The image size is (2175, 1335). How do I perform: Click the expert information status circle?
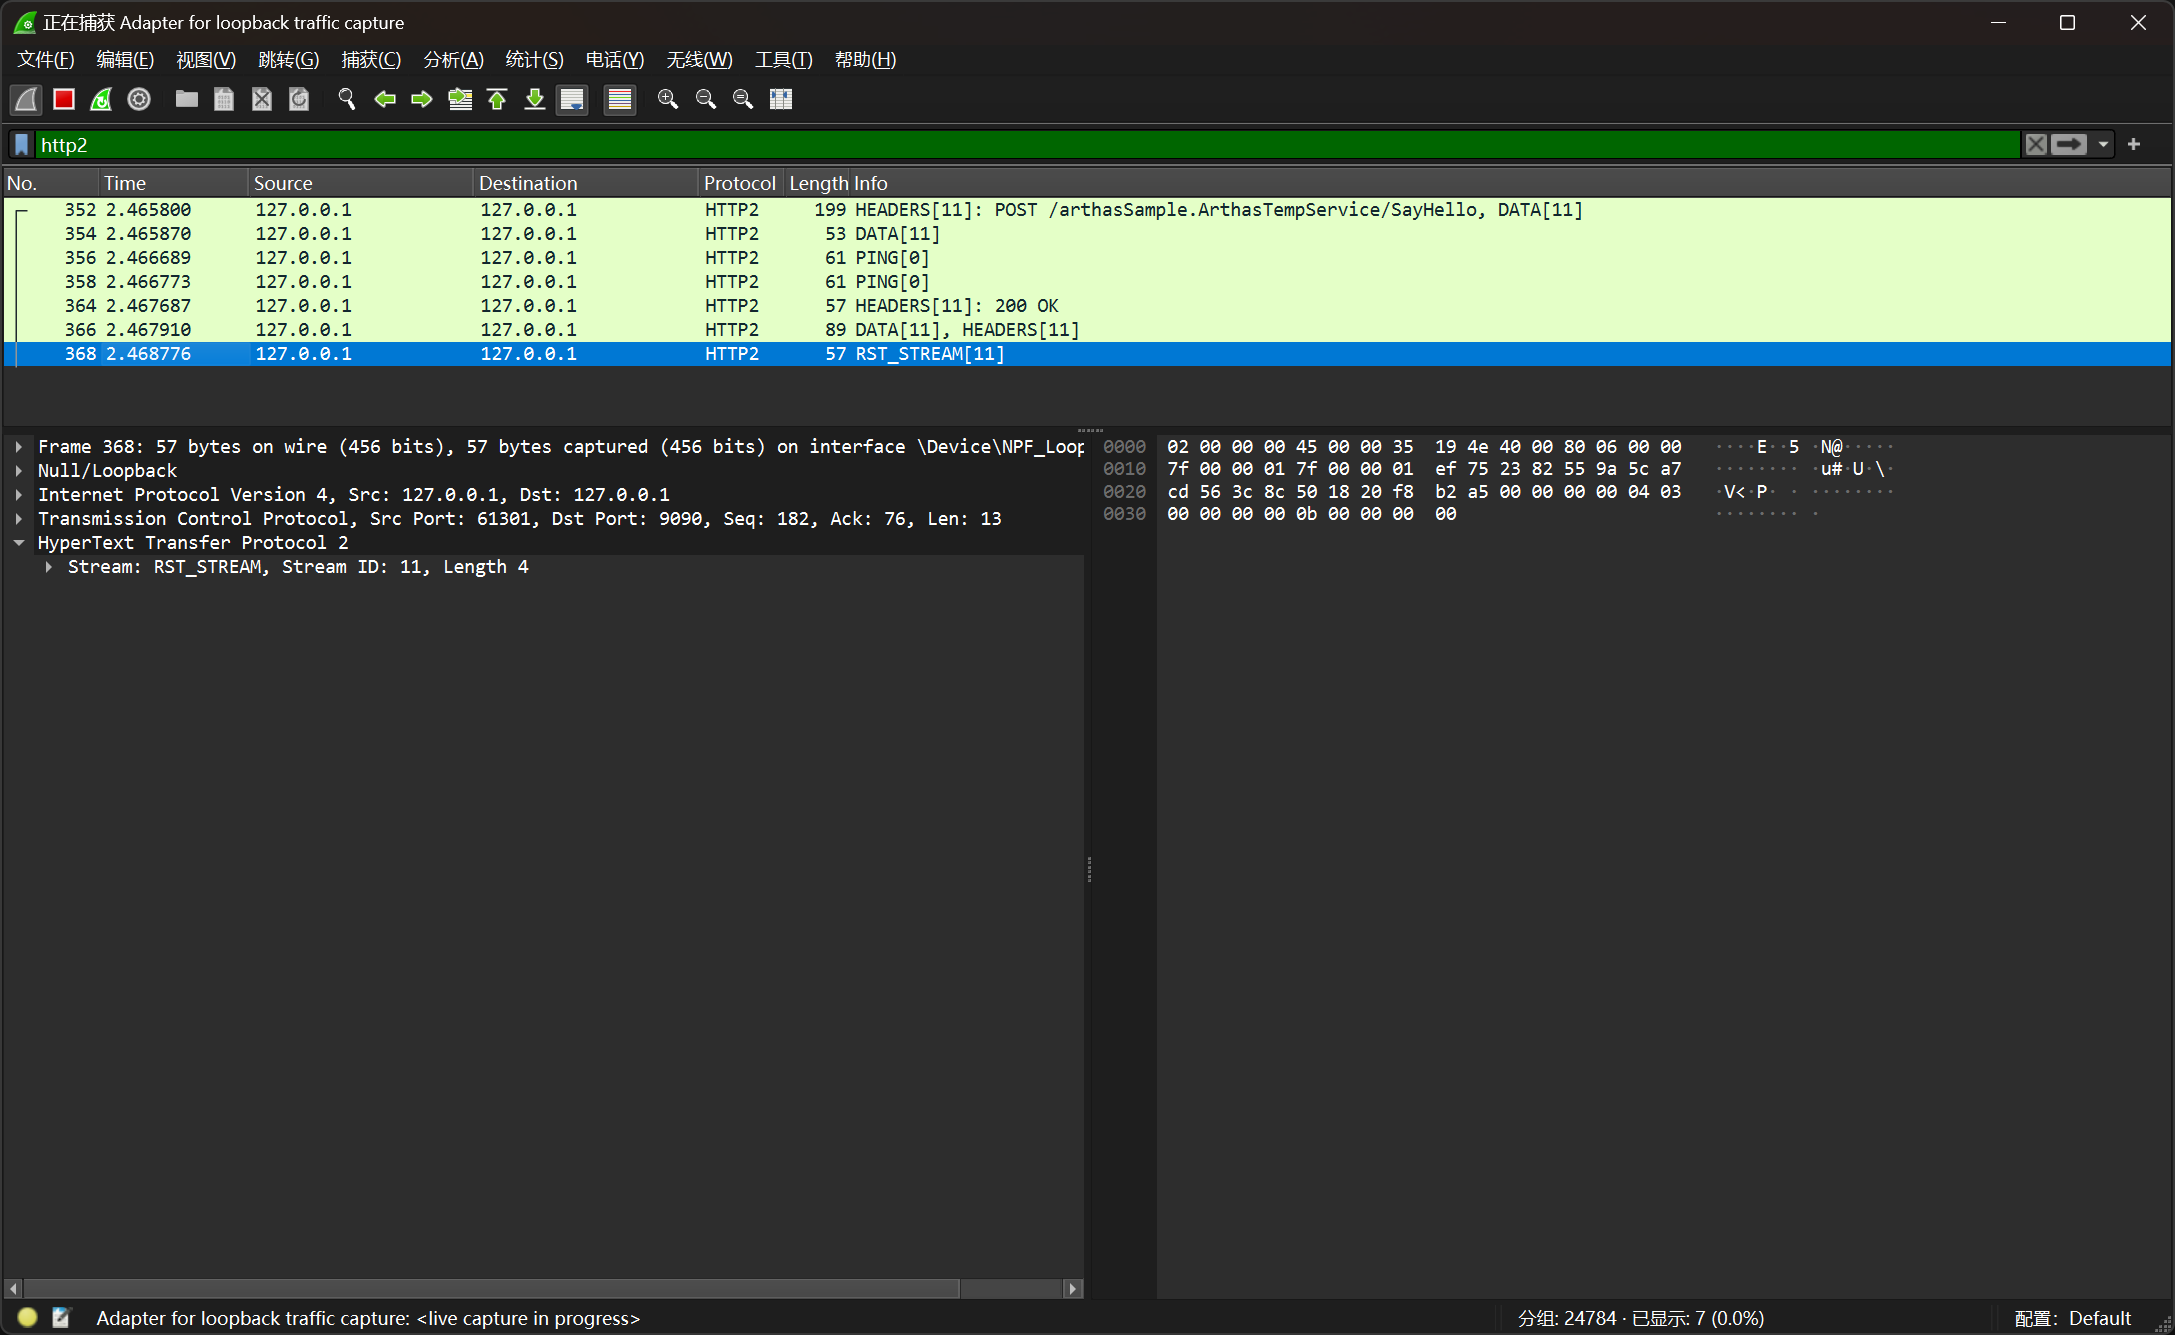click(x=27, y=1317)
